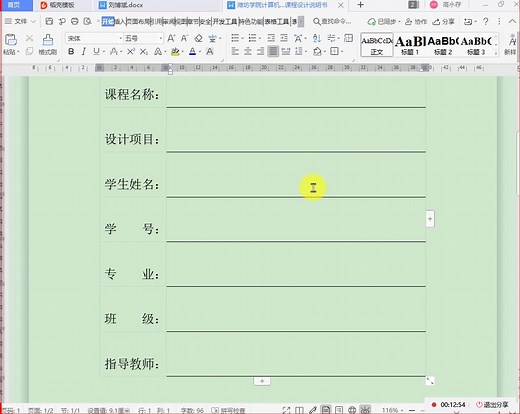Go to the 首页 home tab
Image resolution: width=520 pixels, height=414 pixels.
pyautogui.click(x=14, y=5)
